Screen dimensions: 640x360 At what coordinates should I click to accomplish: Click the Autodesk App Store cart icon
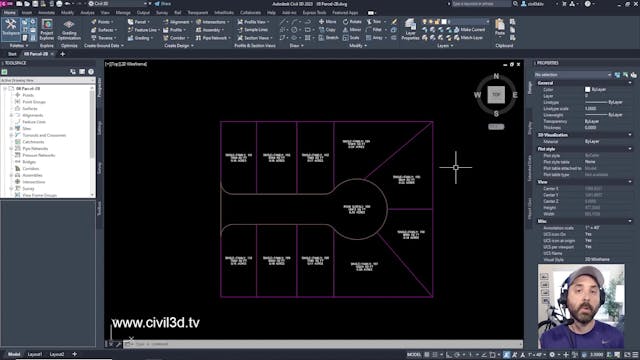click(x=564, y=4)
